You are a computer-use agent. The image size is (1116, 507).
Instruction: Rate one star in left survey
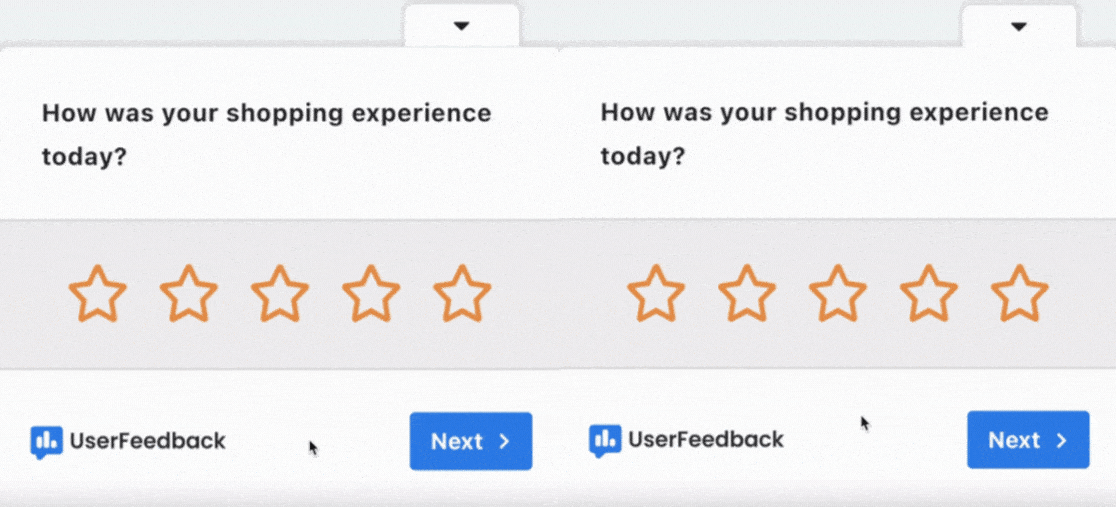point(98,294)
